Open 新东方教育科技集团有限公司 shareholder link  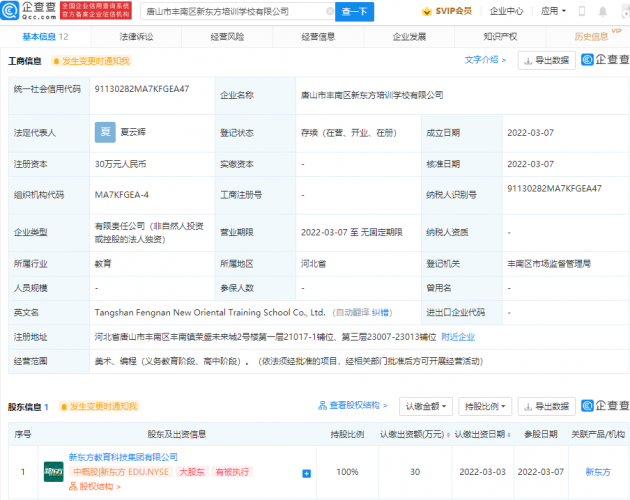pos(123,457)
